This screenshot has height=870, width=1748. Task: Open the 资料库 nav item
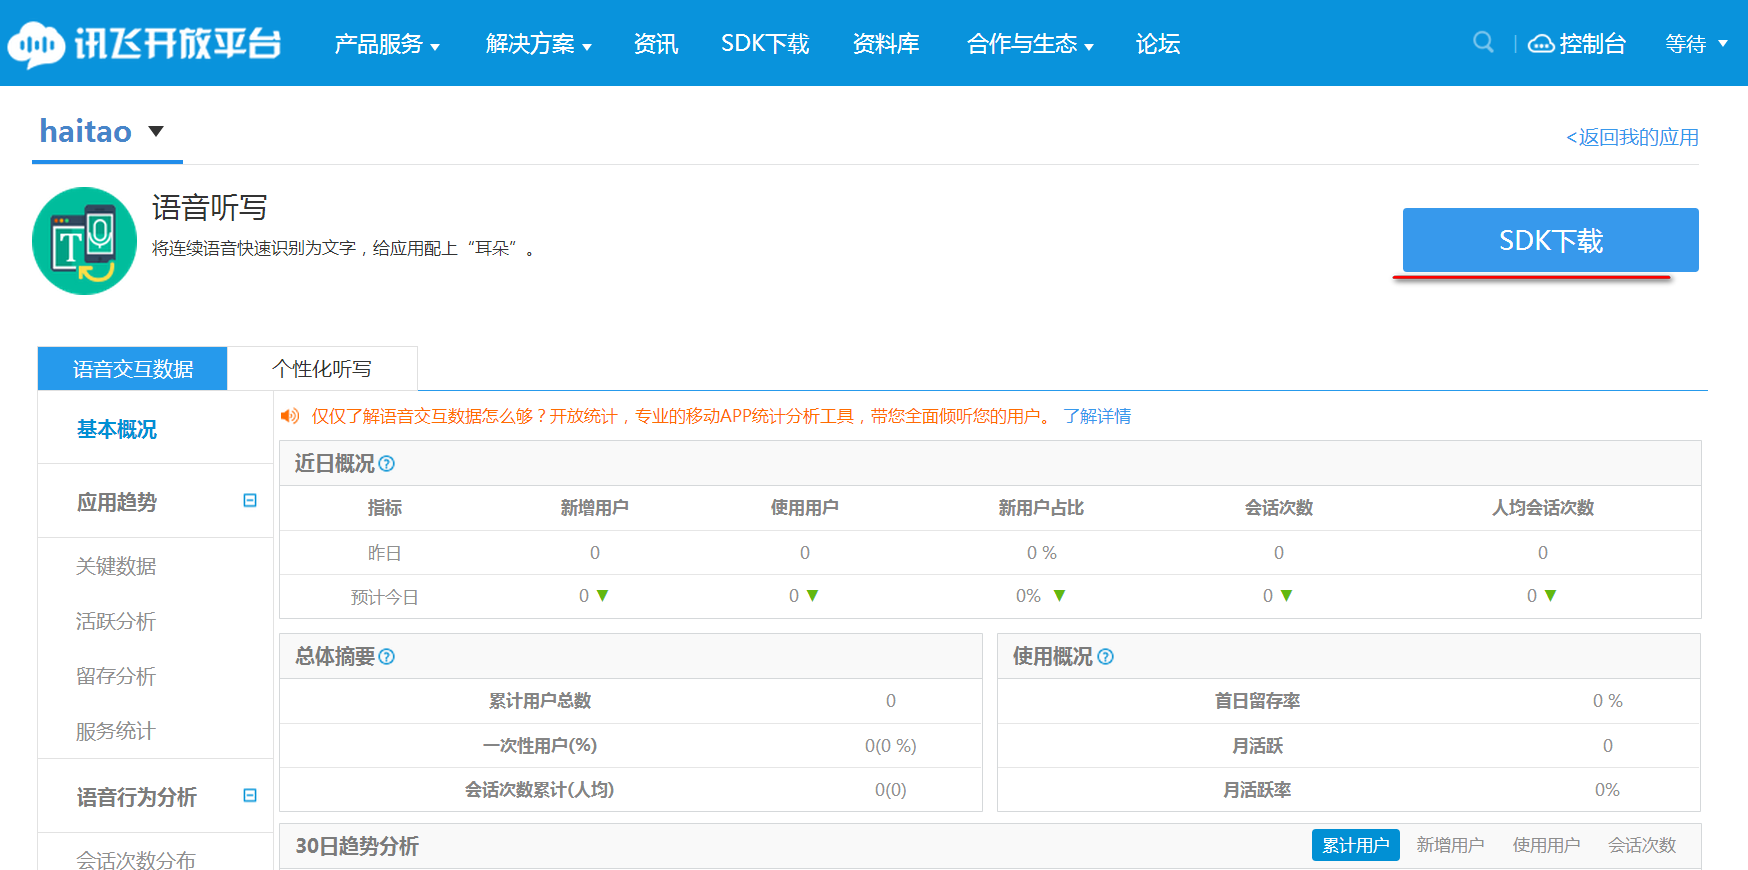coord(886,44)
